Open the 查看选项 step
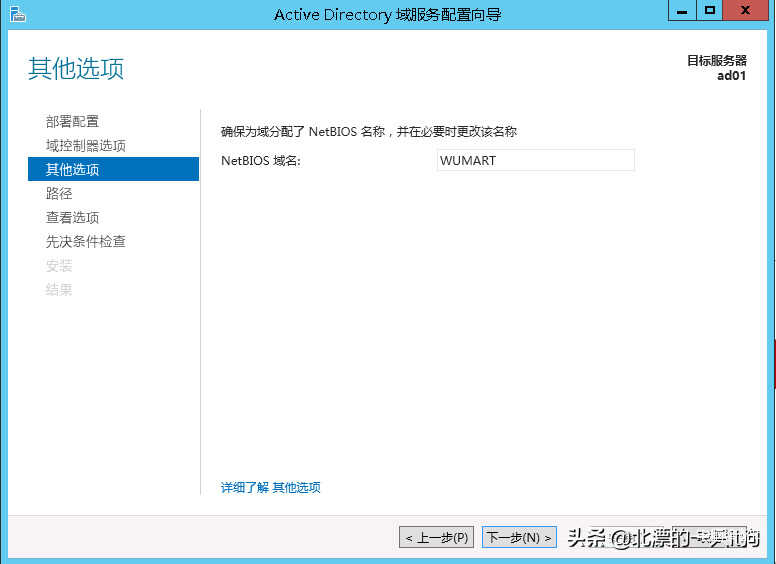Image resolution: width=776 pixels, height=564 pixels. point(72,217)
